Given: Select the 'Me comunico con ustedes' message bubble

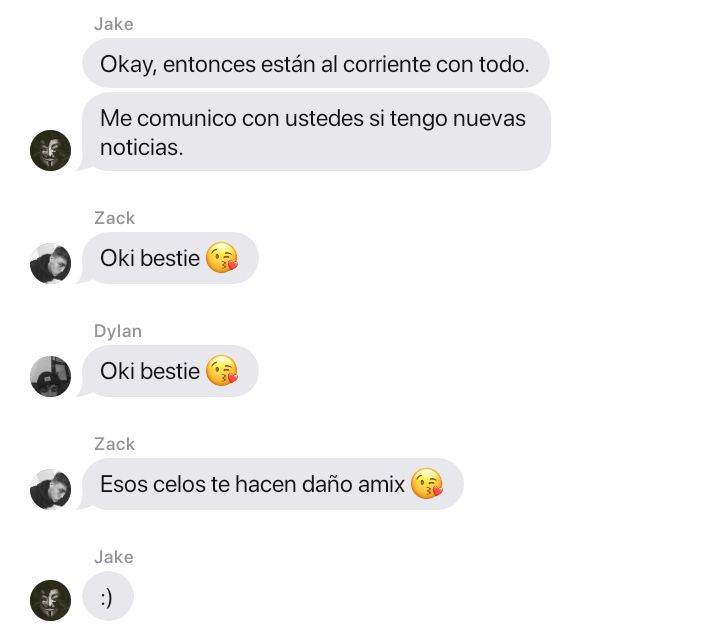Looking at the screenshot, I should pos(316,132).
